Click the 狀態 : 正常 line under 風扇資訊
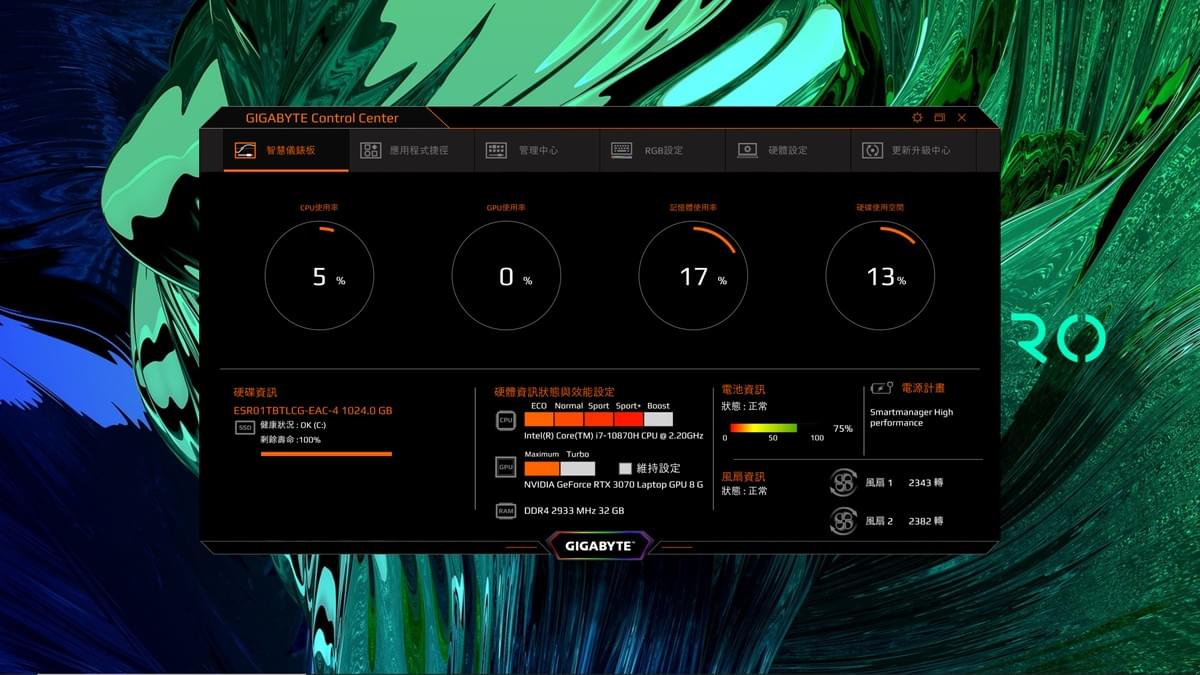The image size is (1200, 675). coord(744,491)
